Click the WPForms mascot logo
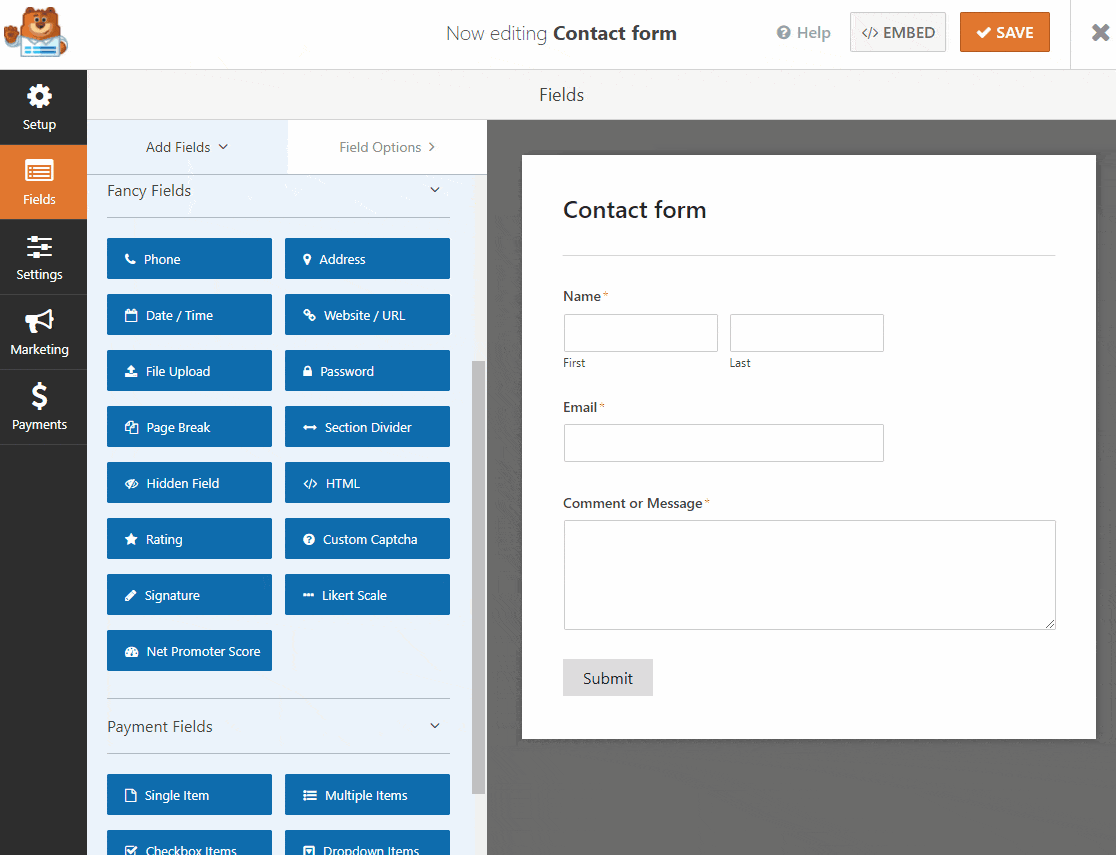The height and width of the screenshot is (855, 1116). point(36,33)
